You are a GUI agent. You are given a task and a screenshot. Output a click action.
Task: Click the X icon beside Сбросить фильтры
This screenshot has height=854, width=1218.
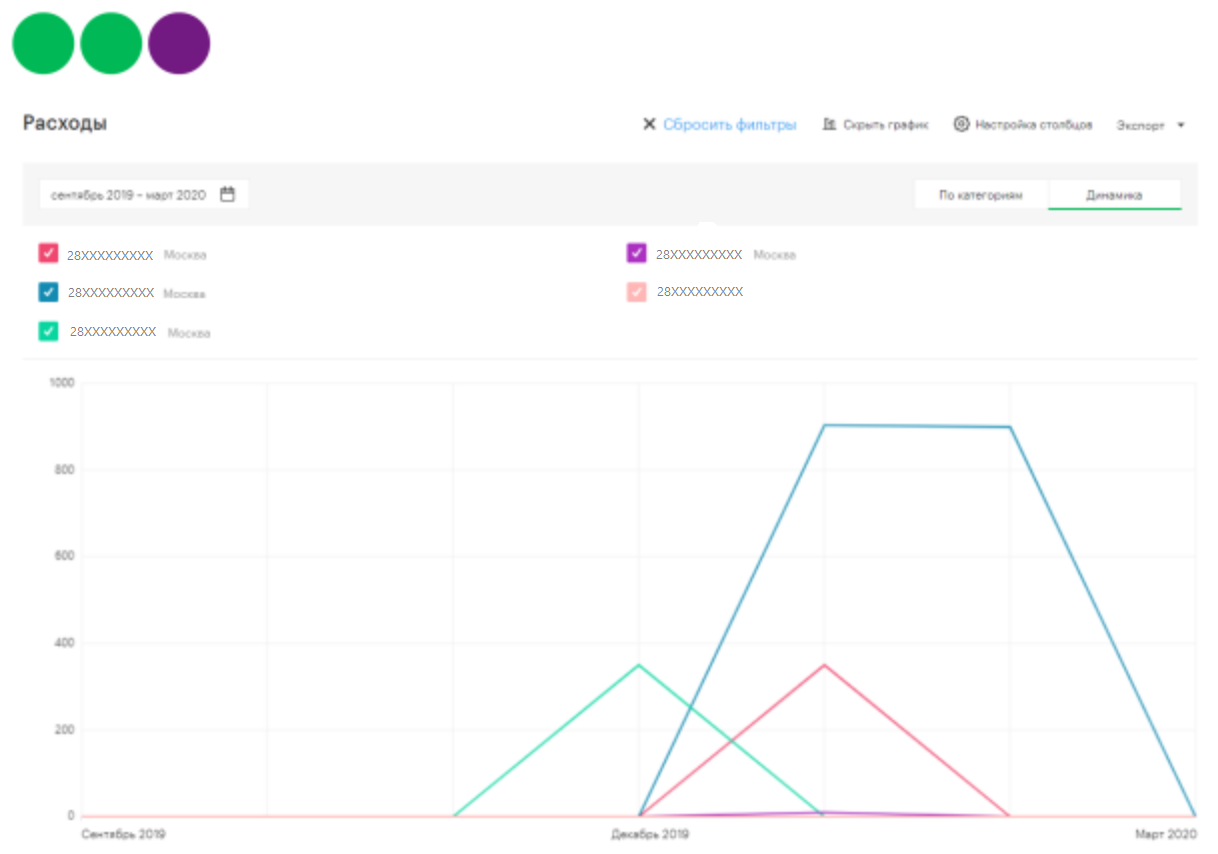tap(649, 124)
